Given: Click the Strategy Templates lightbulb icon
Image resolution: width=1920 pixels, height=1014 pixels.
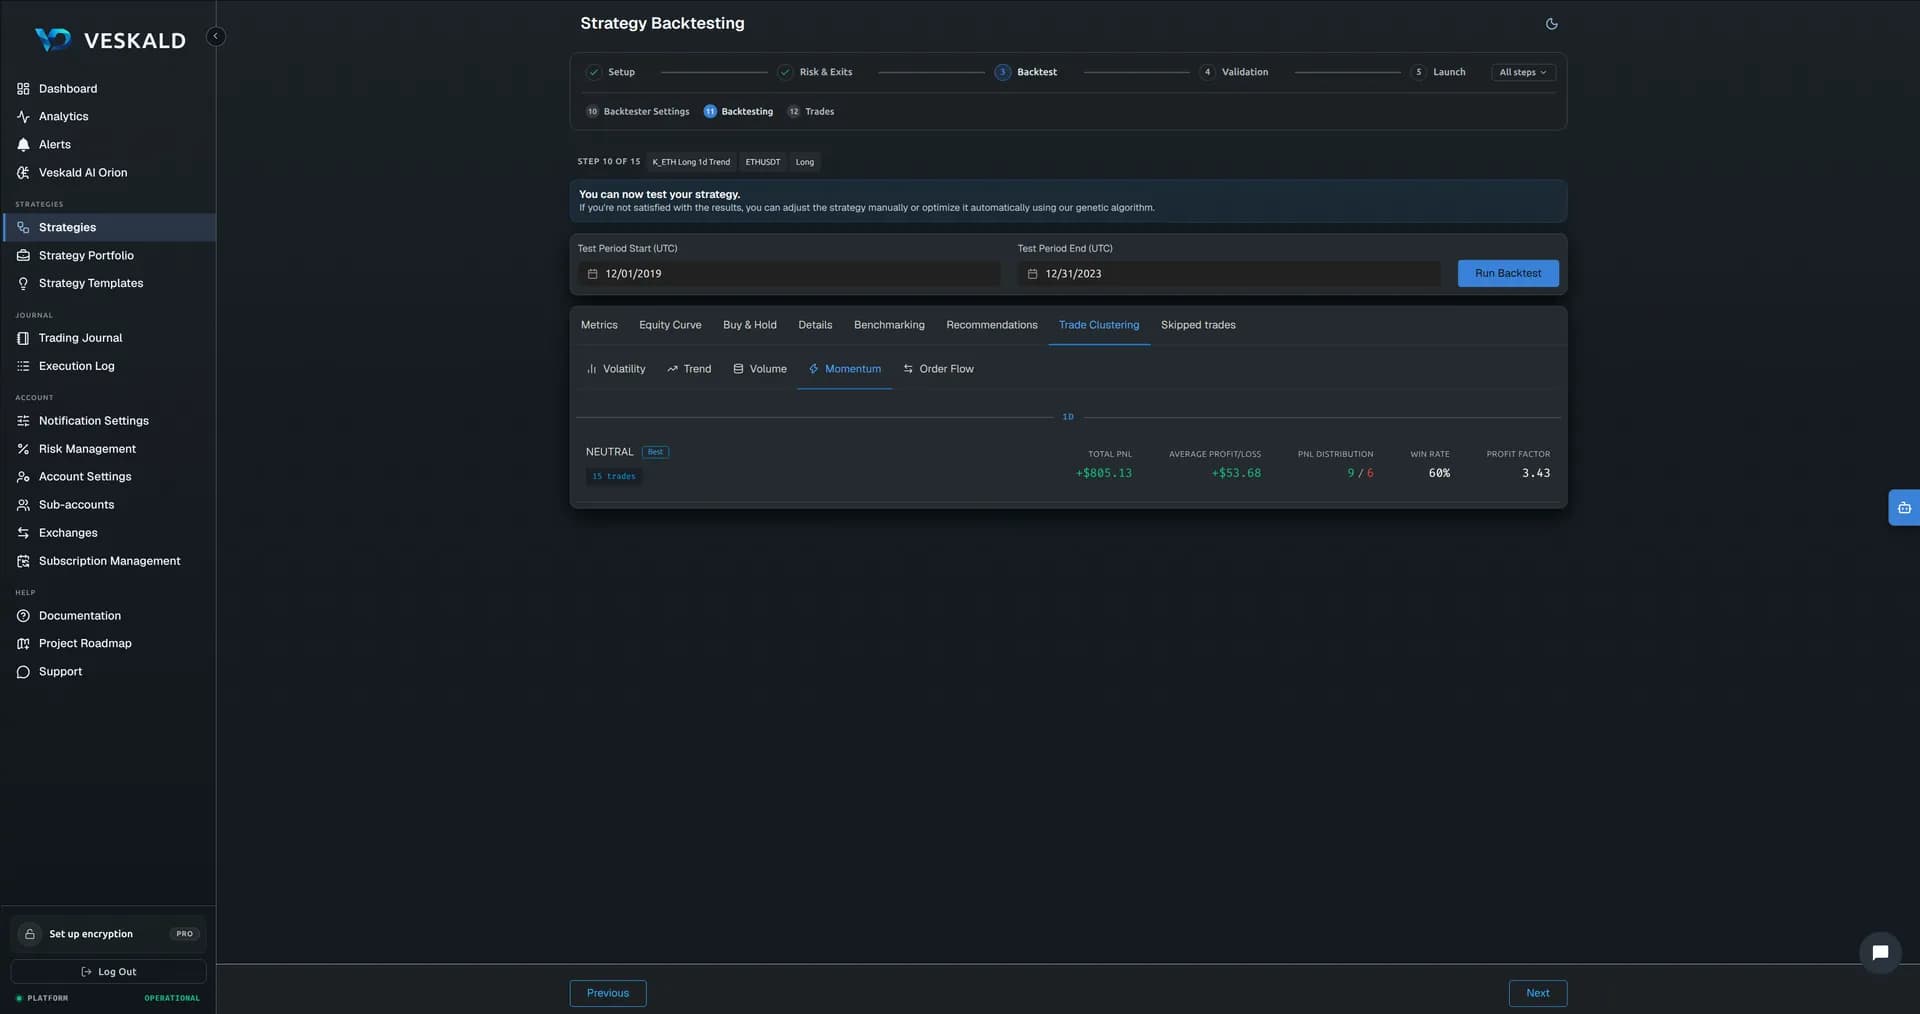Looking at the screenshot, I should [x=23, y=284].
